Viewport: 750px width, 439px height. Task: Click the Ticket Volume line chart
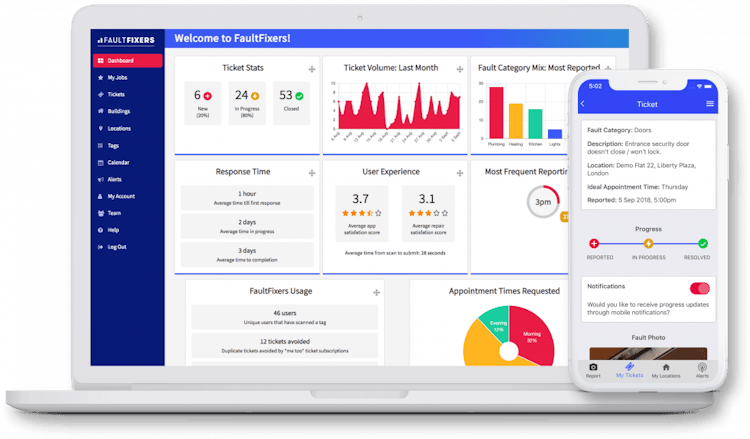click(399, 106)
